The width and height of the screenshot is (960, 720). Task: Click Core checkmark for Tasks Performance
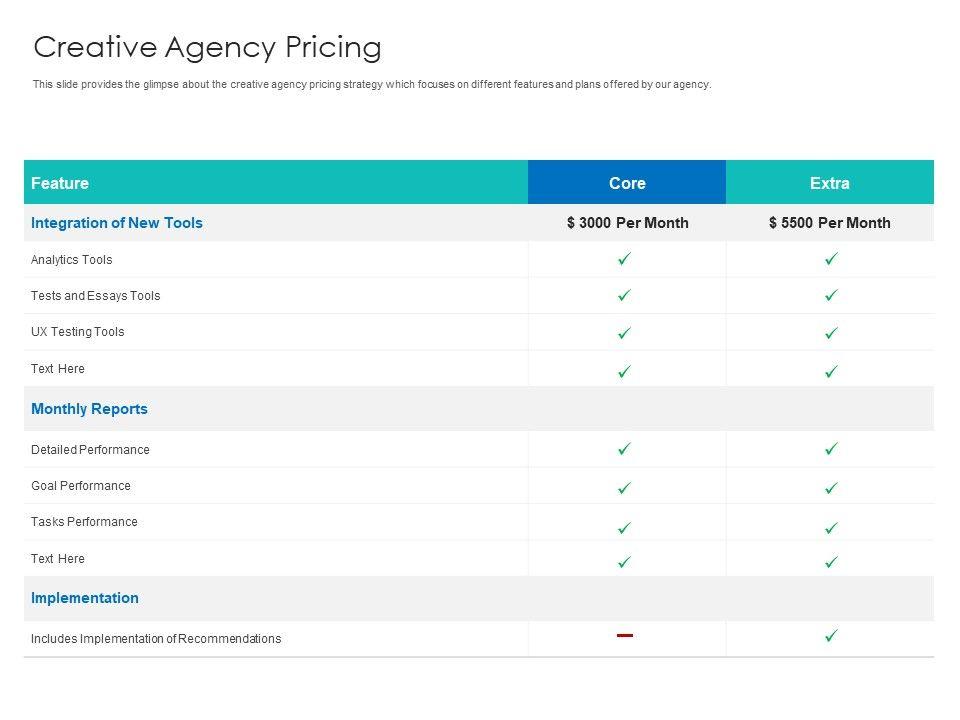coord(624,526)
